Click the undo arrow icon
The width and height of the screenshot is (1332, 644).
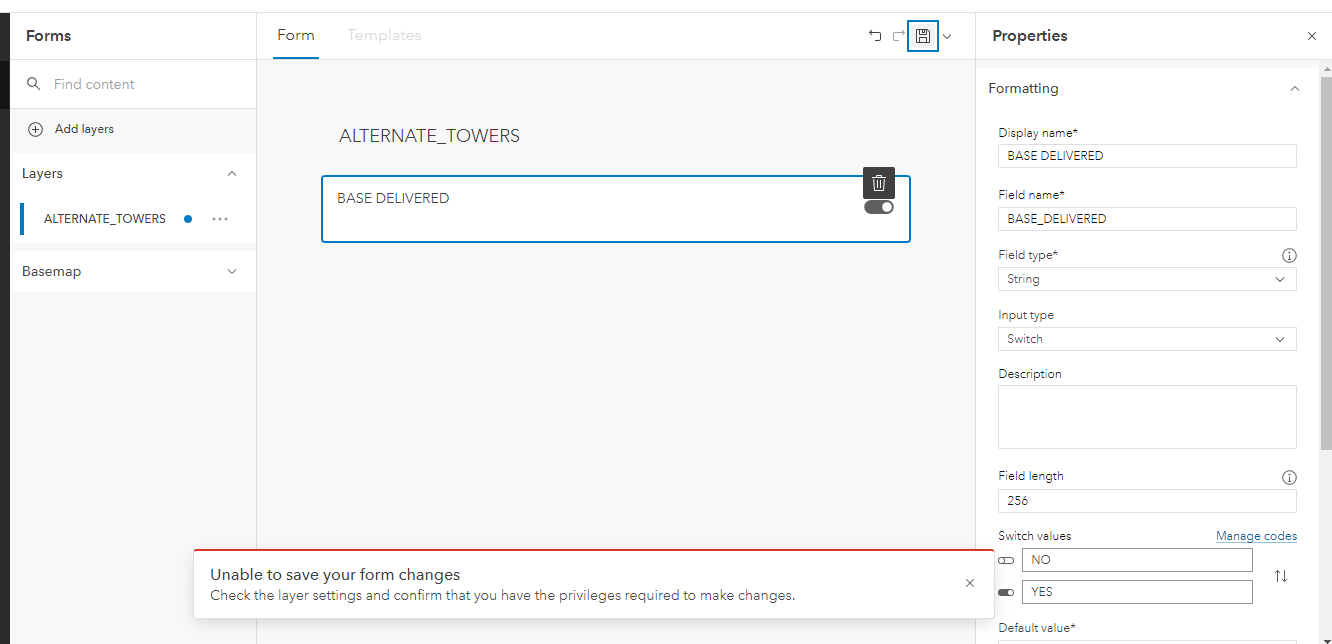pyautogui.click(x=875, y=36)
